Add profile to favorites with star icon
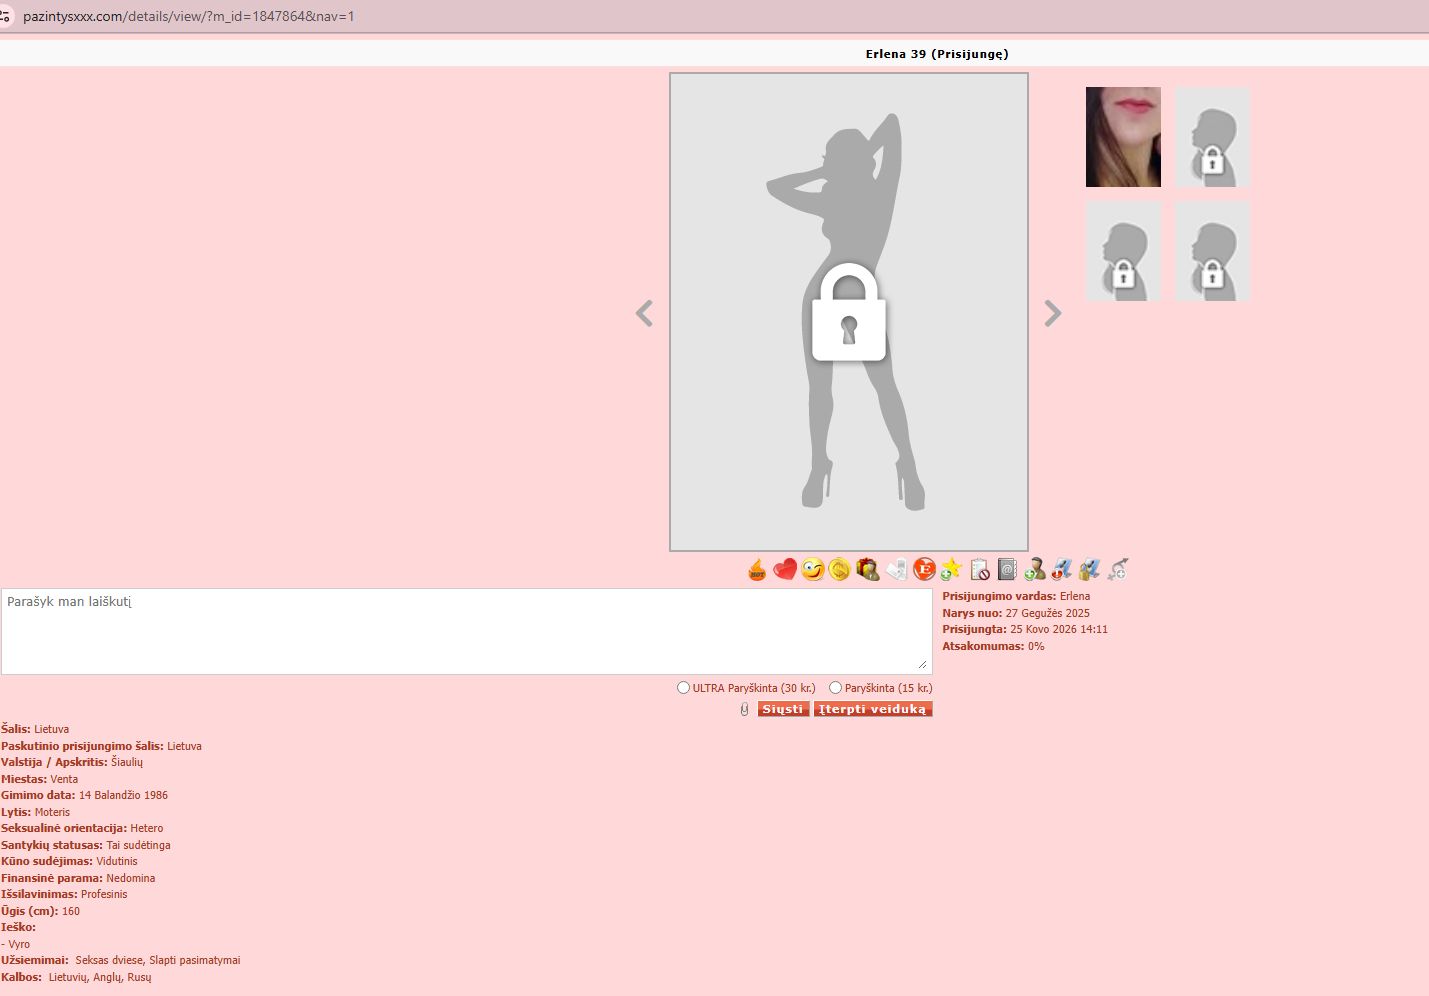 pyautogui.click(x=951, y=570)
